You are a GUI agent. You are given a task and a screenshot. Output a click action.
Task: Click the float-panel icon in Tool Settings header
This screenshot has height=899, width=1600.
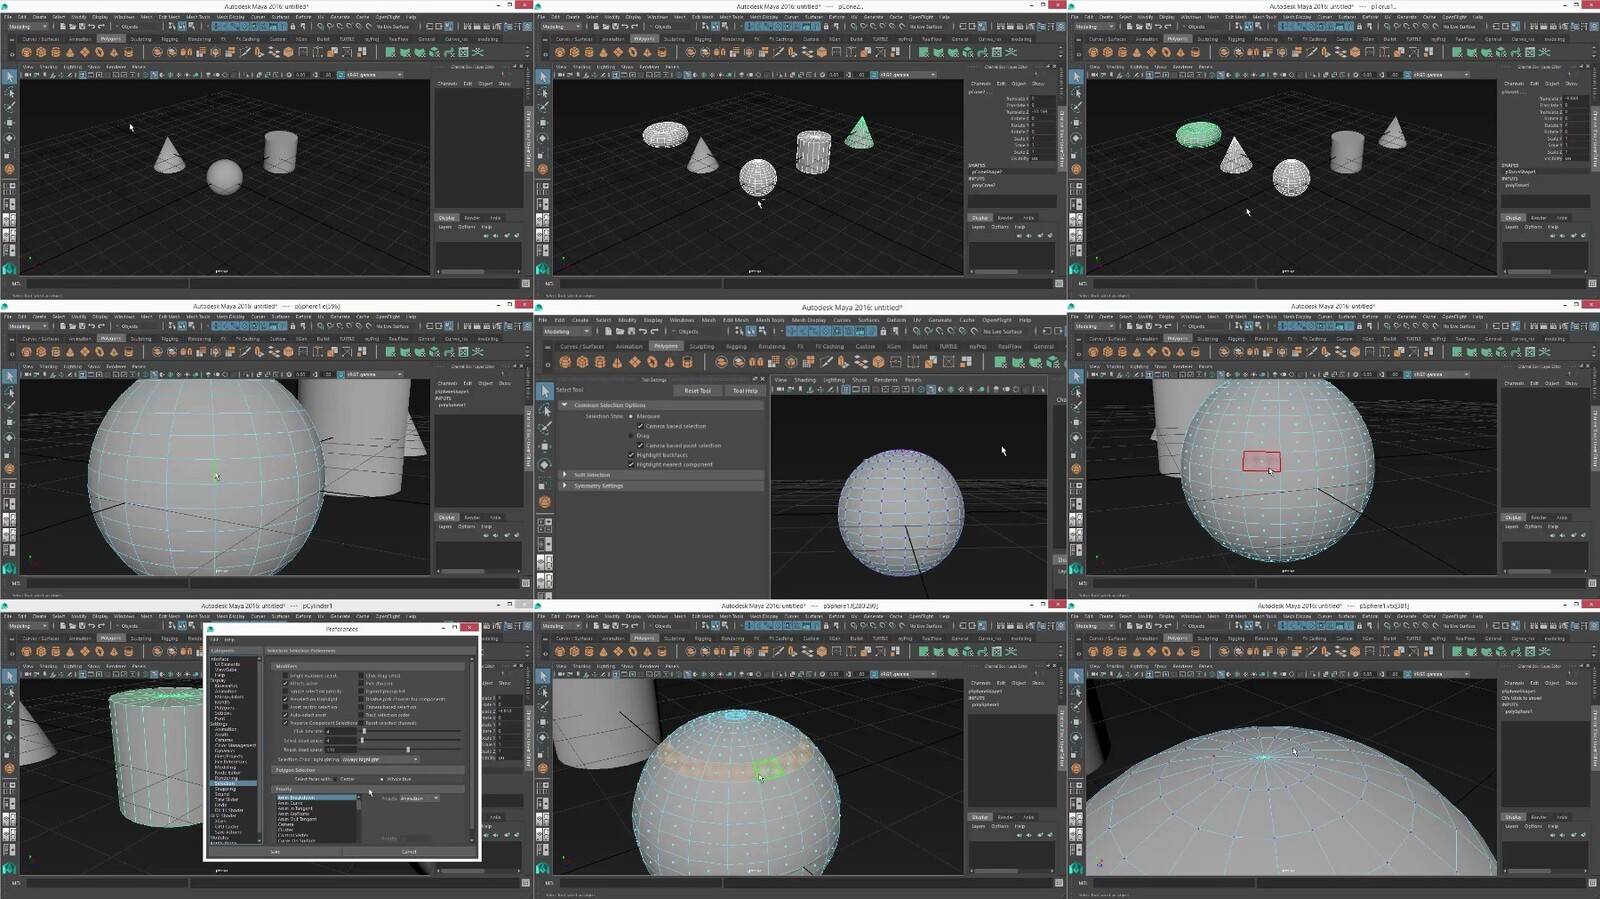755,379
